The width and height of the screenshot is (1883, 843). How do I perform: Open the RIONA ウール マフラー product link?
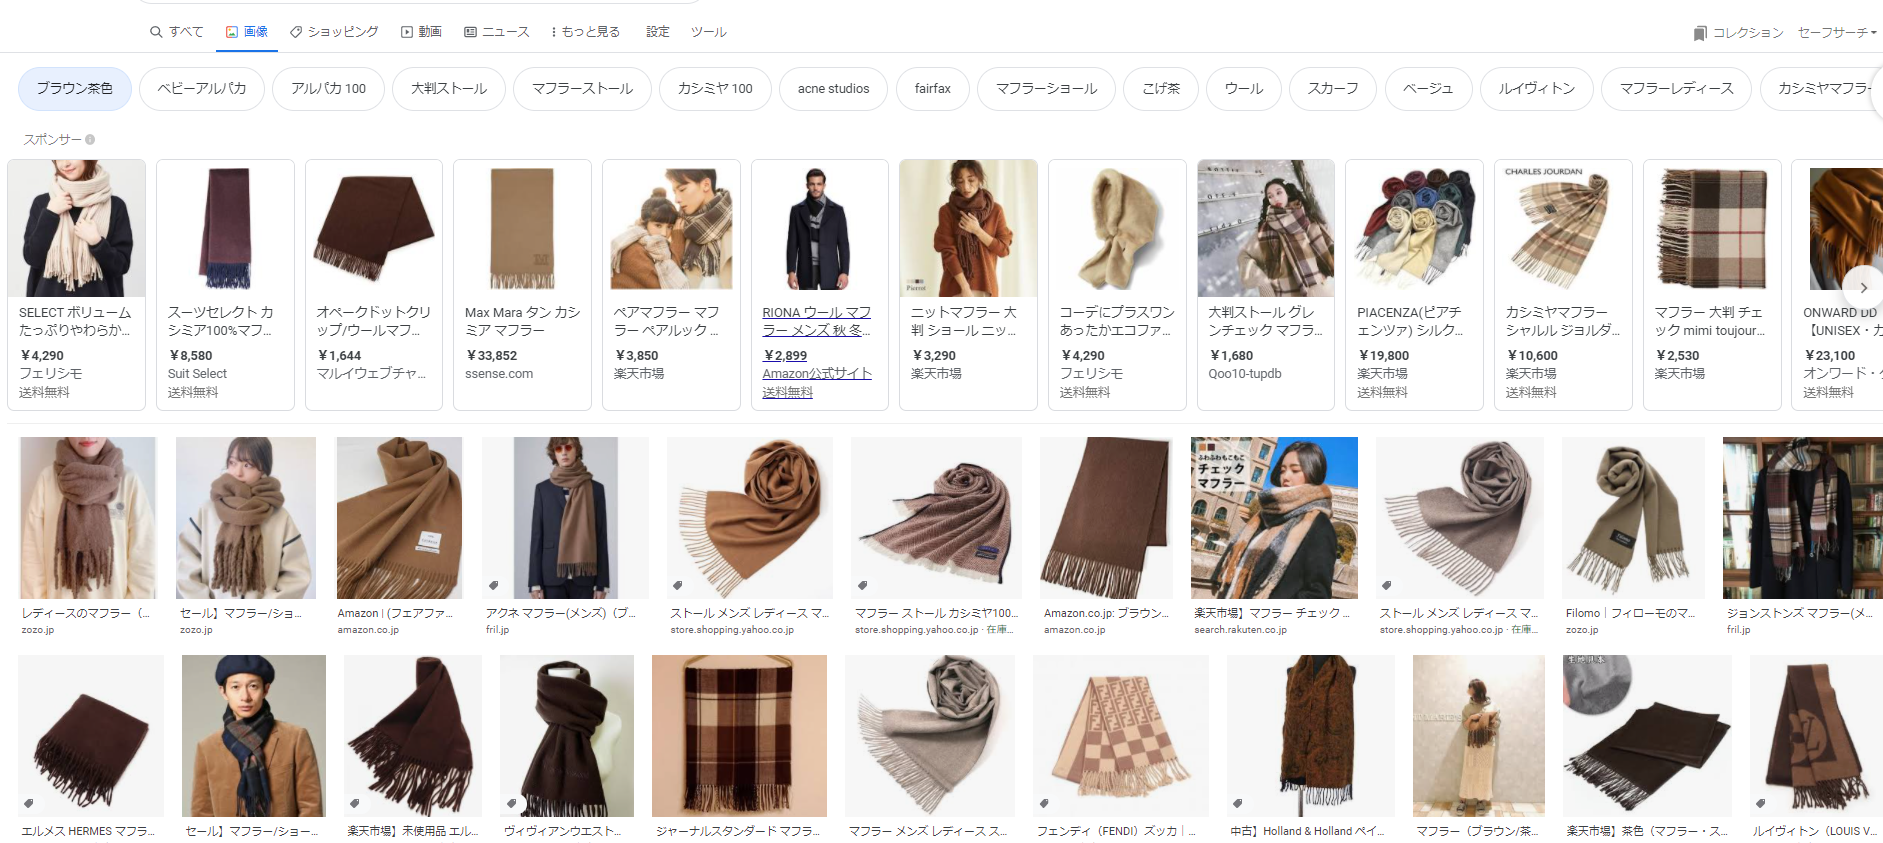(x=816, y=321)
